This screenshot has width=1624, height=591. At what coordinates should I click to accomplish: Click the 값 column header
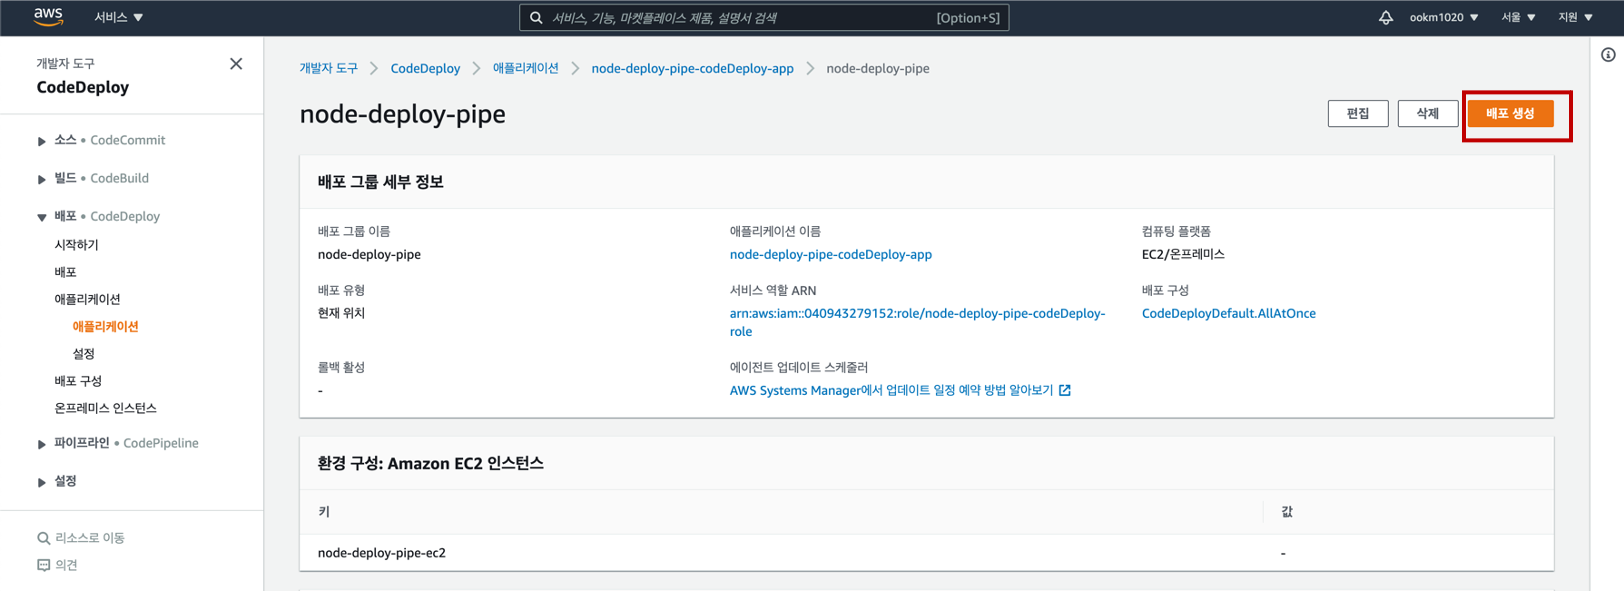tap(1286, 512)
